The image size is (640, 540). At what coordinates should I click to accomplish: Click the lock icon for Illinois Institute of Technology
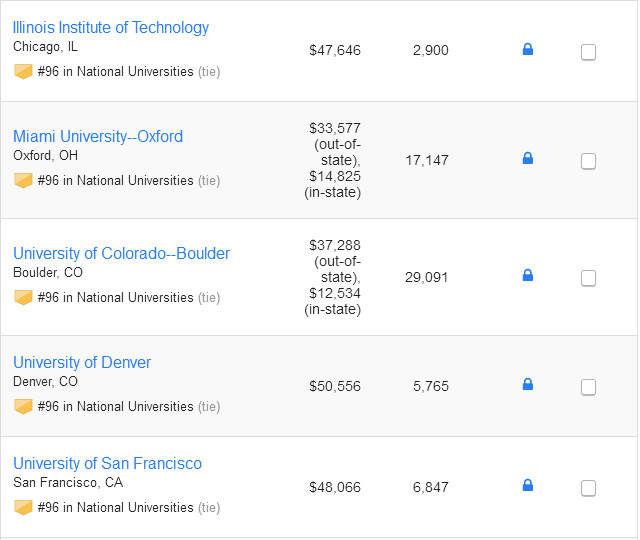click(x=528, y=49)
